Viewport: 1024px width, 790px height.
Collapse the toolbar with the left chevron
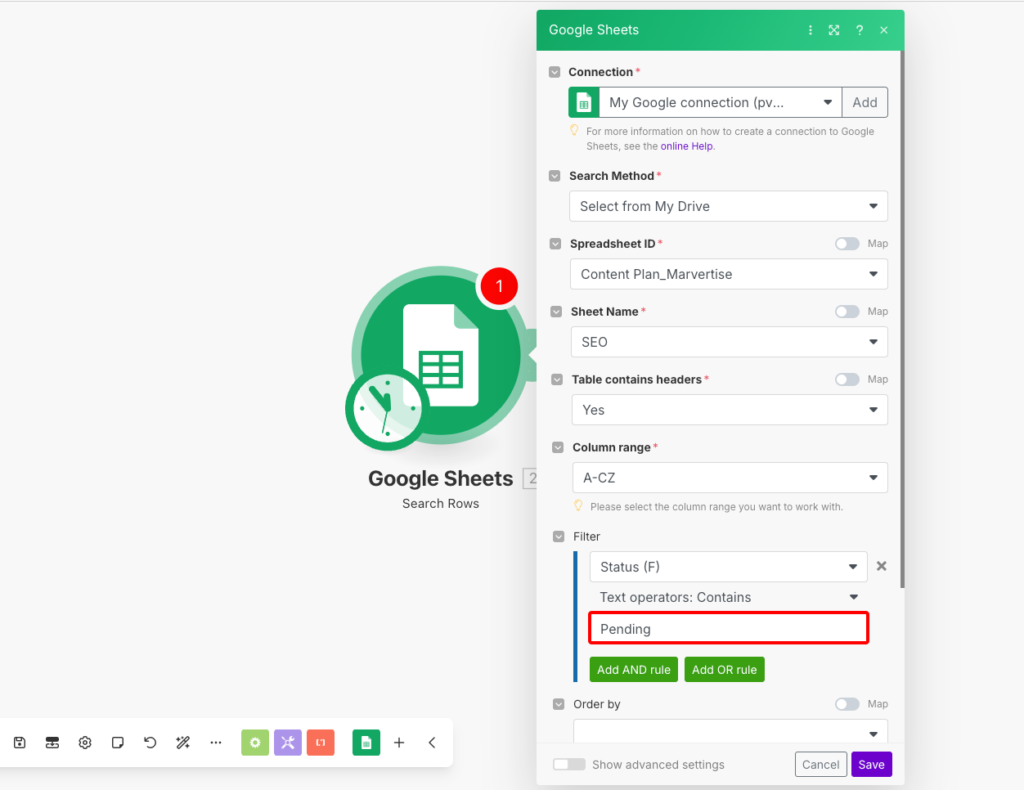pos(432,742)
